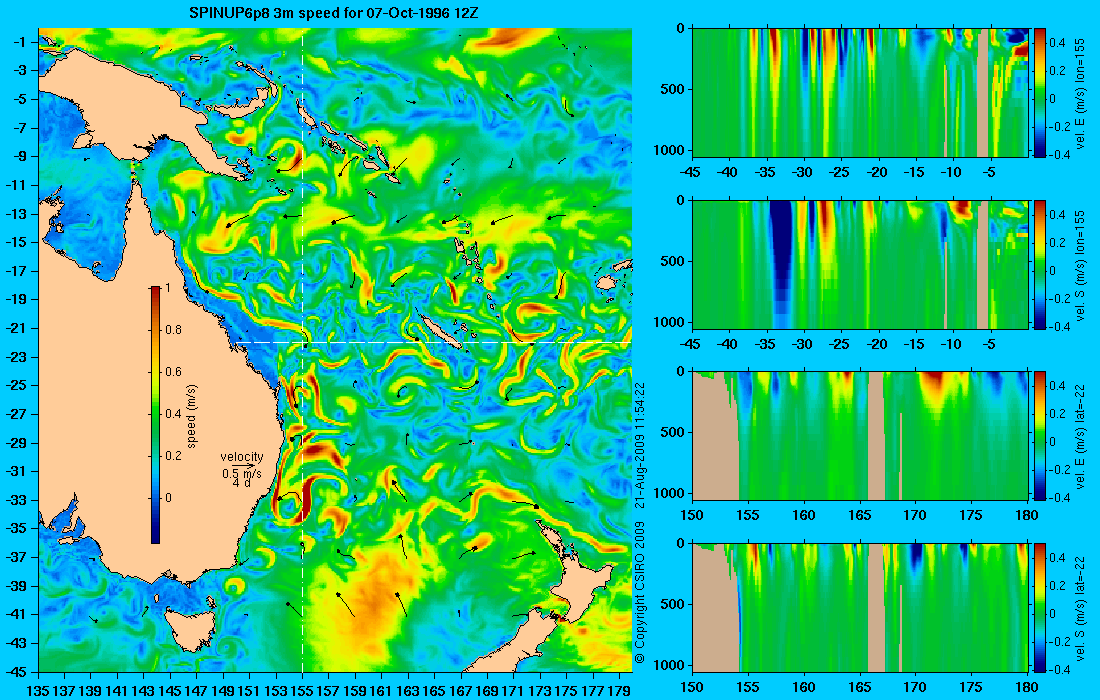Click the "vel. E (m/s) lon=155" label

pos(1081,93)
